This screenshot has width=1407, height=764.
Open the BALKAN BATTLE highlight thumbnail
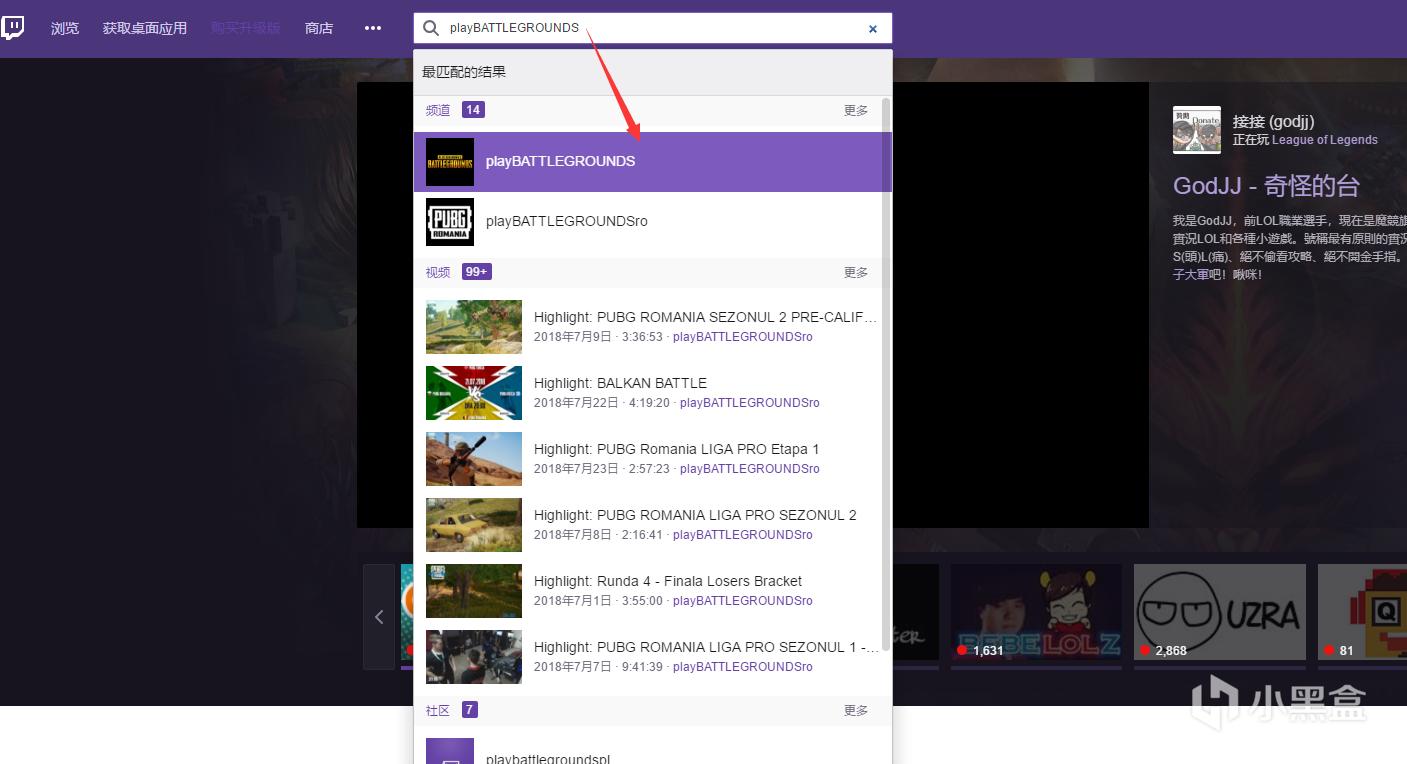click(x=474, y=392)
